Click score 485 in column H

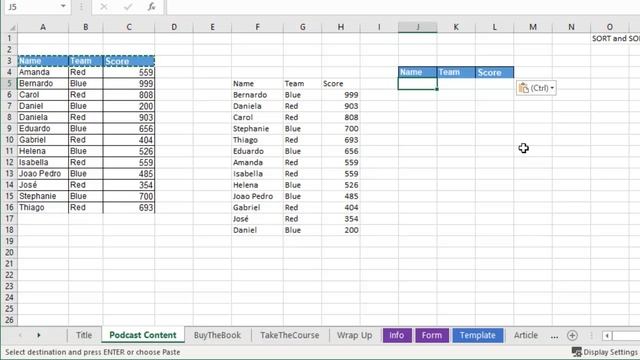[x=341, y=196]
